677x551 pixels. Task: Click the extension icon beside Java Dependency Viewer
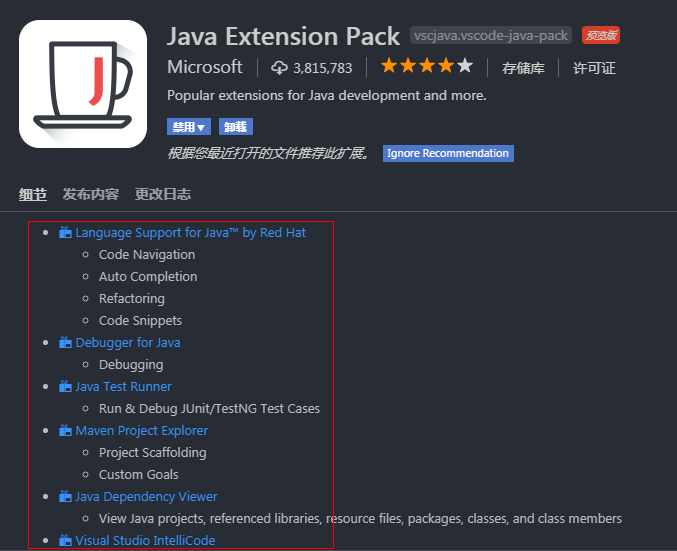66,497
